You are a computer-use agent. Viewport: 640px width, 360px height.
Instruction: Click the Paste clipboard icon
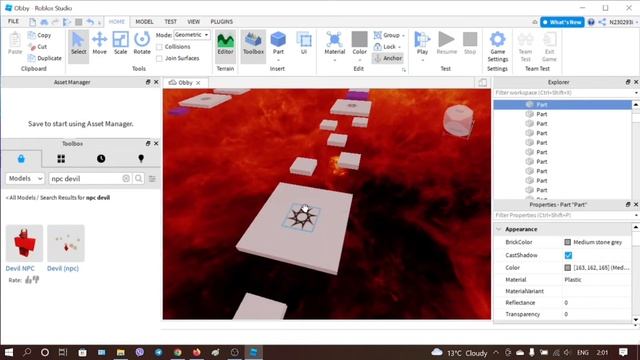15,40
